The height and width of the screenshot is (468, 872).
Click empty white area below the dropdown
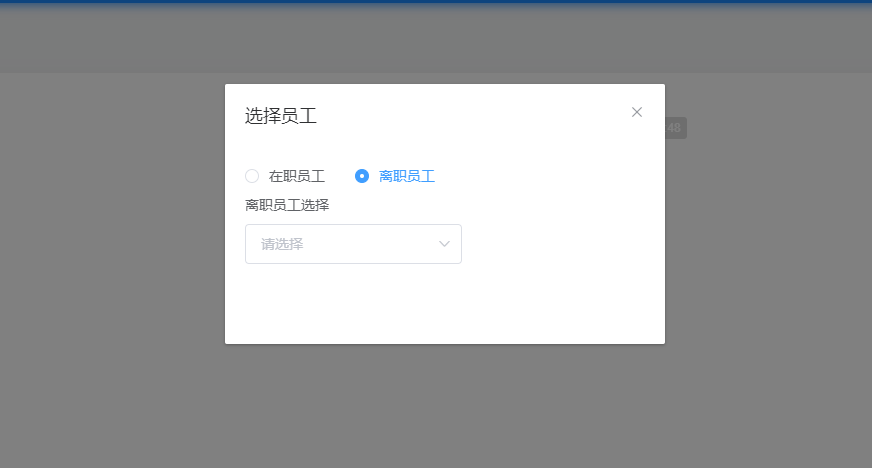445,303
